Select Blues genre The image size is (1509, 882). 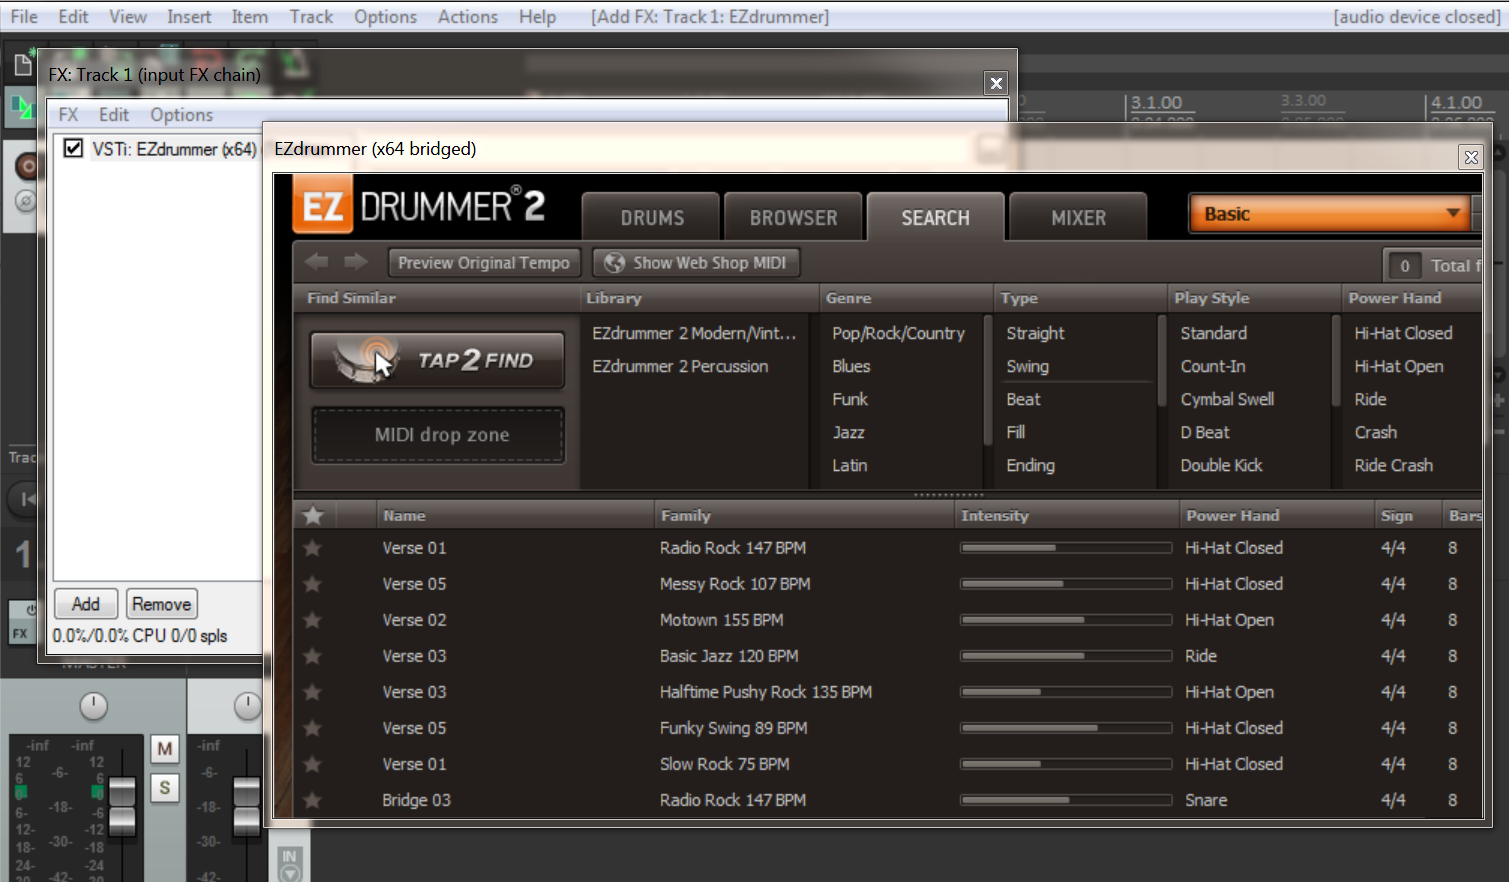tap(851, 366)
